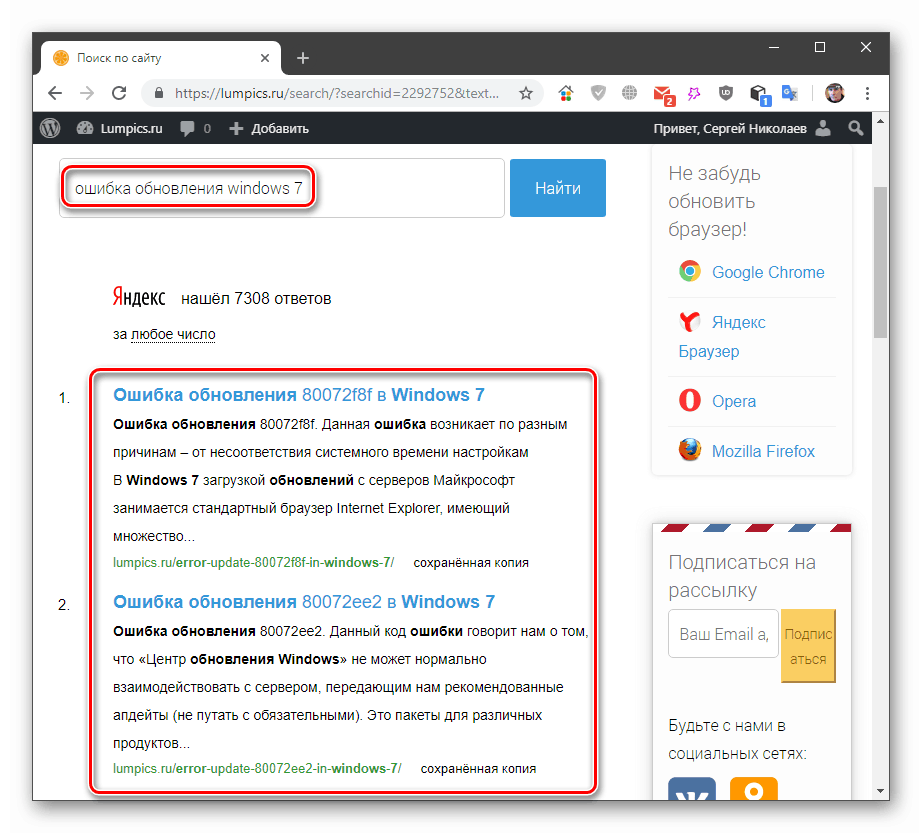
Task: Click the Mozilla Firefox icon in sidebar
Action: (689, 449)
